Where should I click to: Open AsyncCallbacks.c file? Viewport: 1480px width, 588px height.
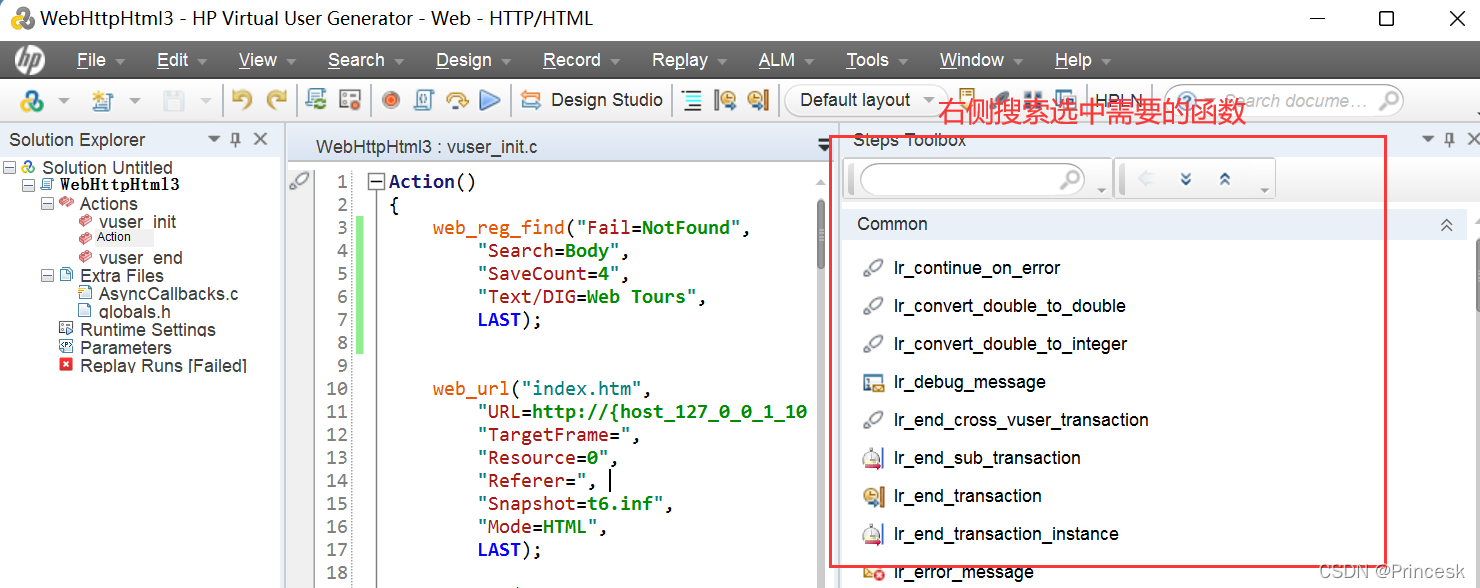pos(168,293)
